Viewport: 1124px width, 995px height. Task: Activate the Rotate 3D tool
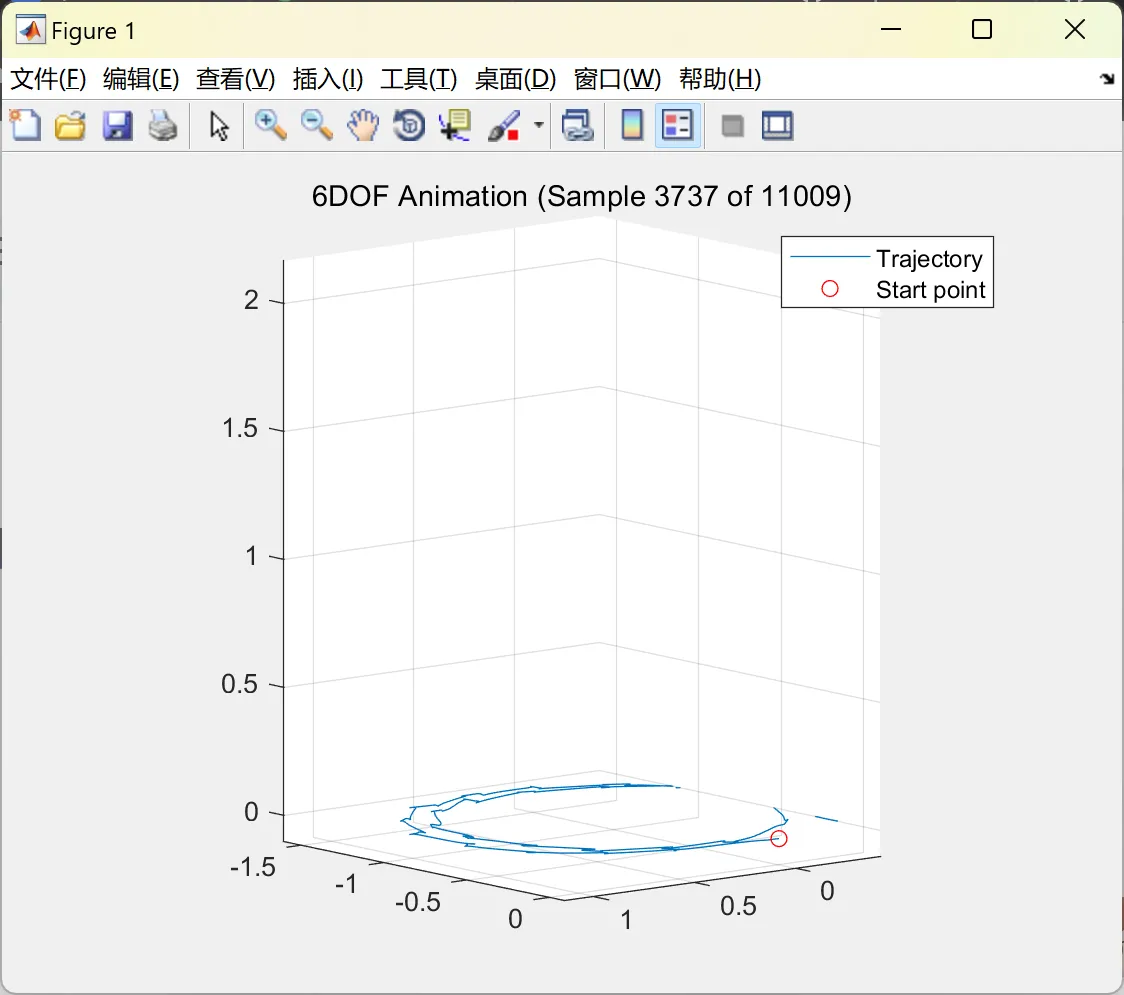(x=409, y=125)
